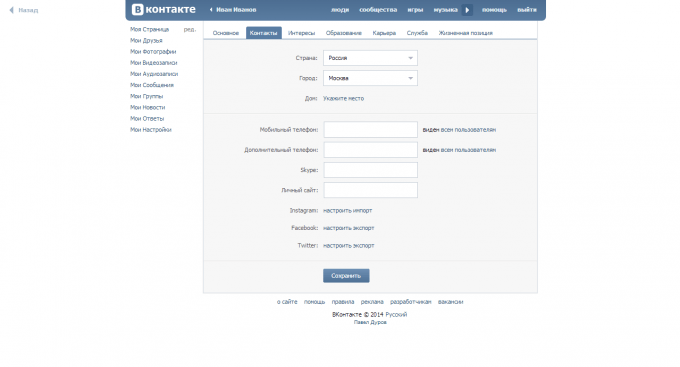
Task: Focus the Мобильный телефон input field
Action: tap(371, 130)
